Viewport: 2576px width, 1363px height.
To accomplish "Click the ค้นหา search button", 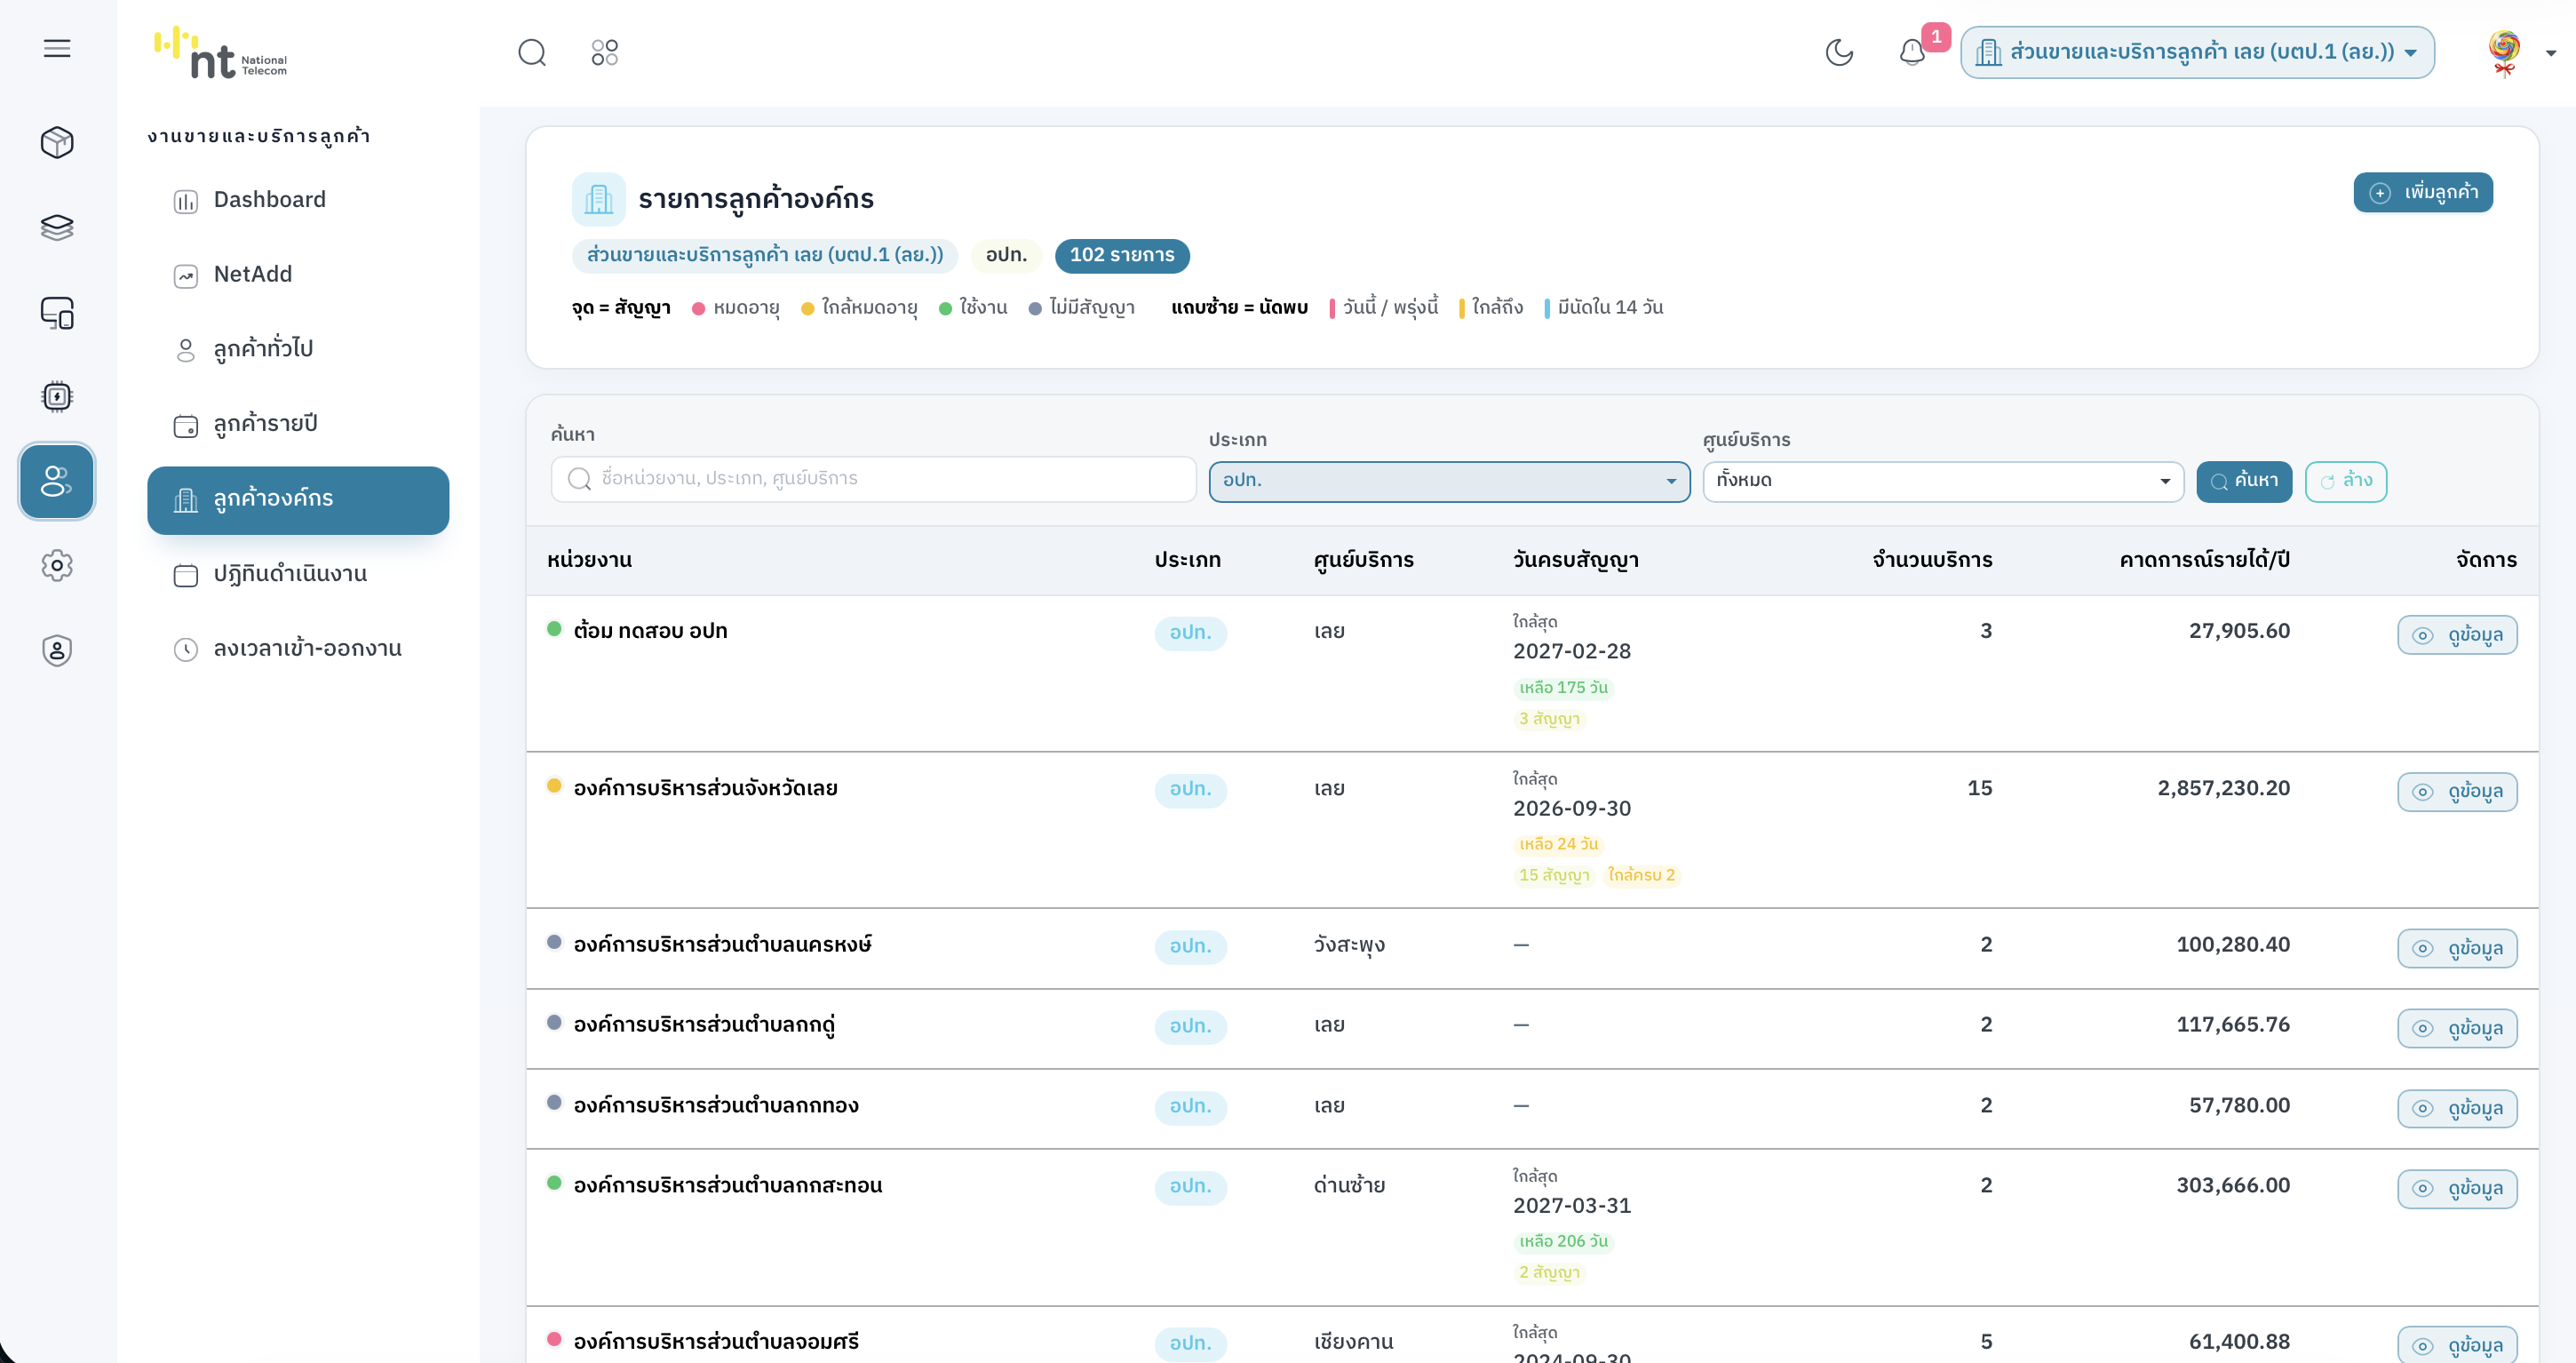I will click(x=2243, y=481).
